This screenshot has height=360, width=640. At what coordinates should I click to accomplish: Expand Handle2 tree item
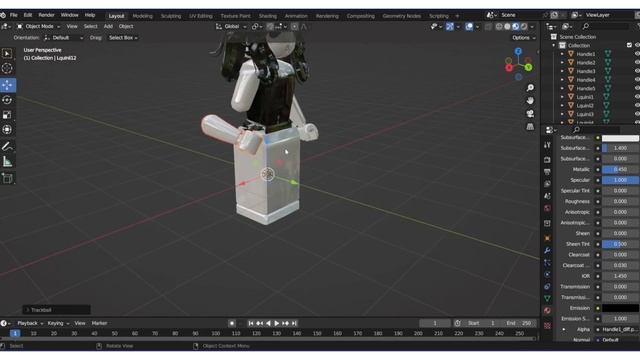point(562,62)
